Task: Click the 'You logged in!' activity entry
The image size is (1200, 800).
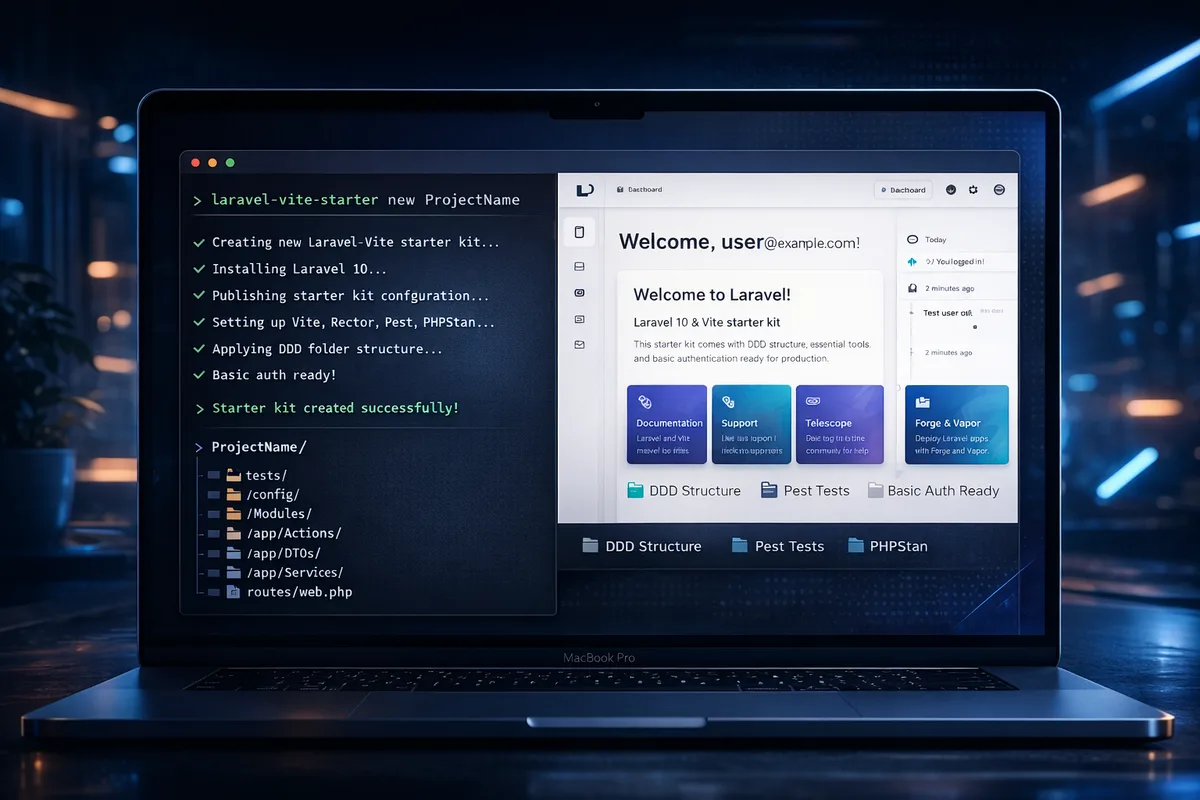Action: [x=955, y=261]
